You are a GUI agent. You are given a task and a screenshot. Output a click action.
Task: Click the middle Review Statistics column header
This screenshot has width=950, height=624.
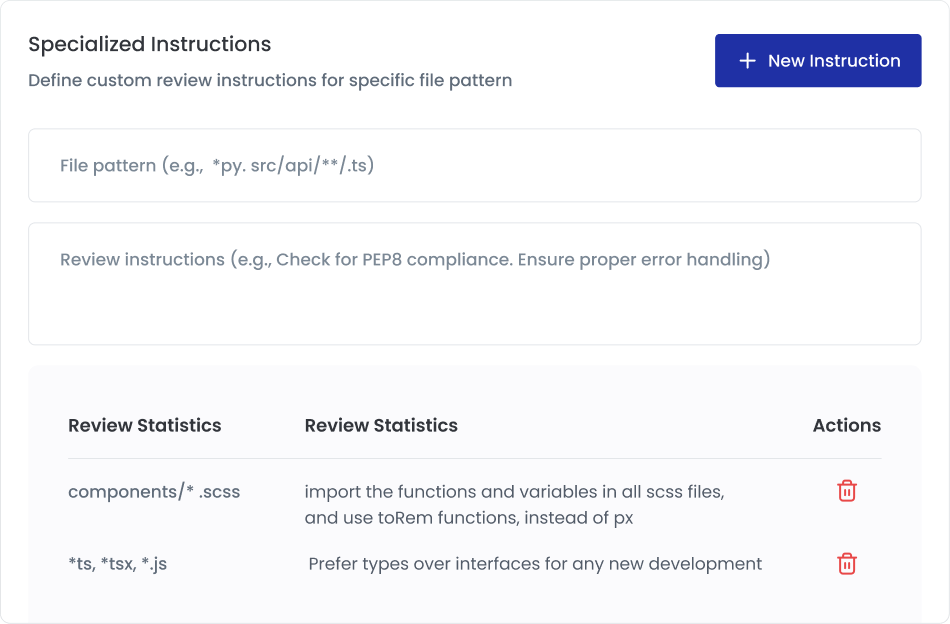pos(381,425)
